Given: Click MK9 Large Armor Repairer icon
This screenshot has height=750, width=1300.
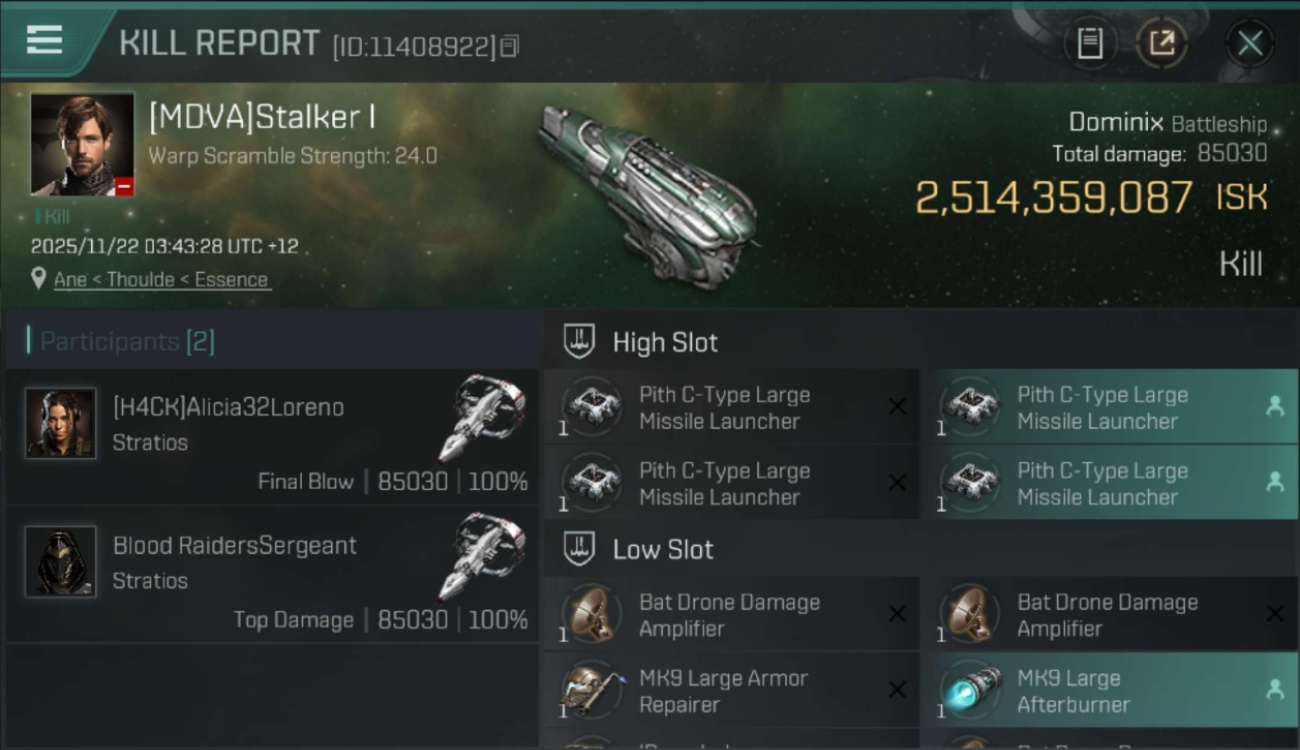Looking at the screenshot, I should click(x=592, y=690).
